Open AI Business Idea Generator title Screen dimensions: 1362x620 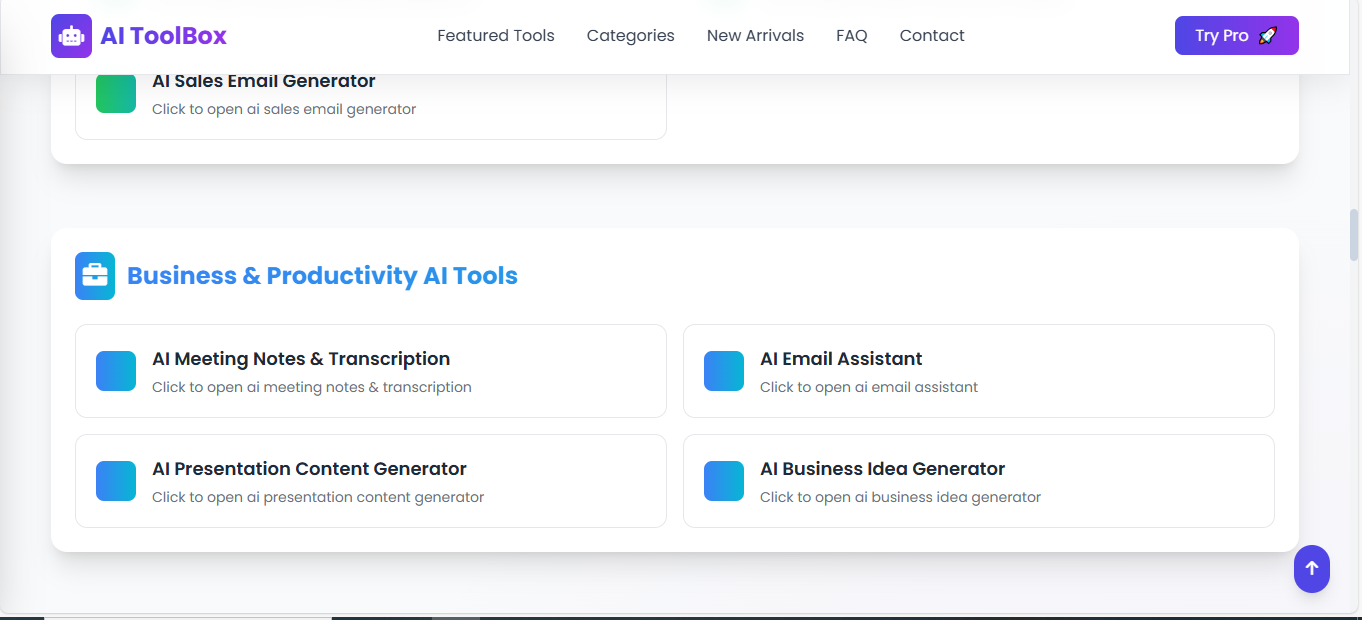point(882,469)
